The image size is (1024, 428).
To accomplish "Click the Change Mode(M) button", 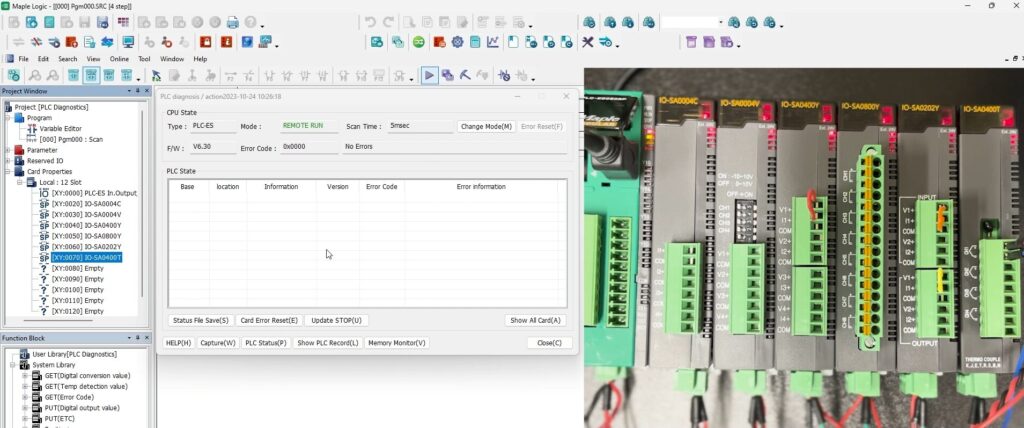I will [x=486, y=126].
